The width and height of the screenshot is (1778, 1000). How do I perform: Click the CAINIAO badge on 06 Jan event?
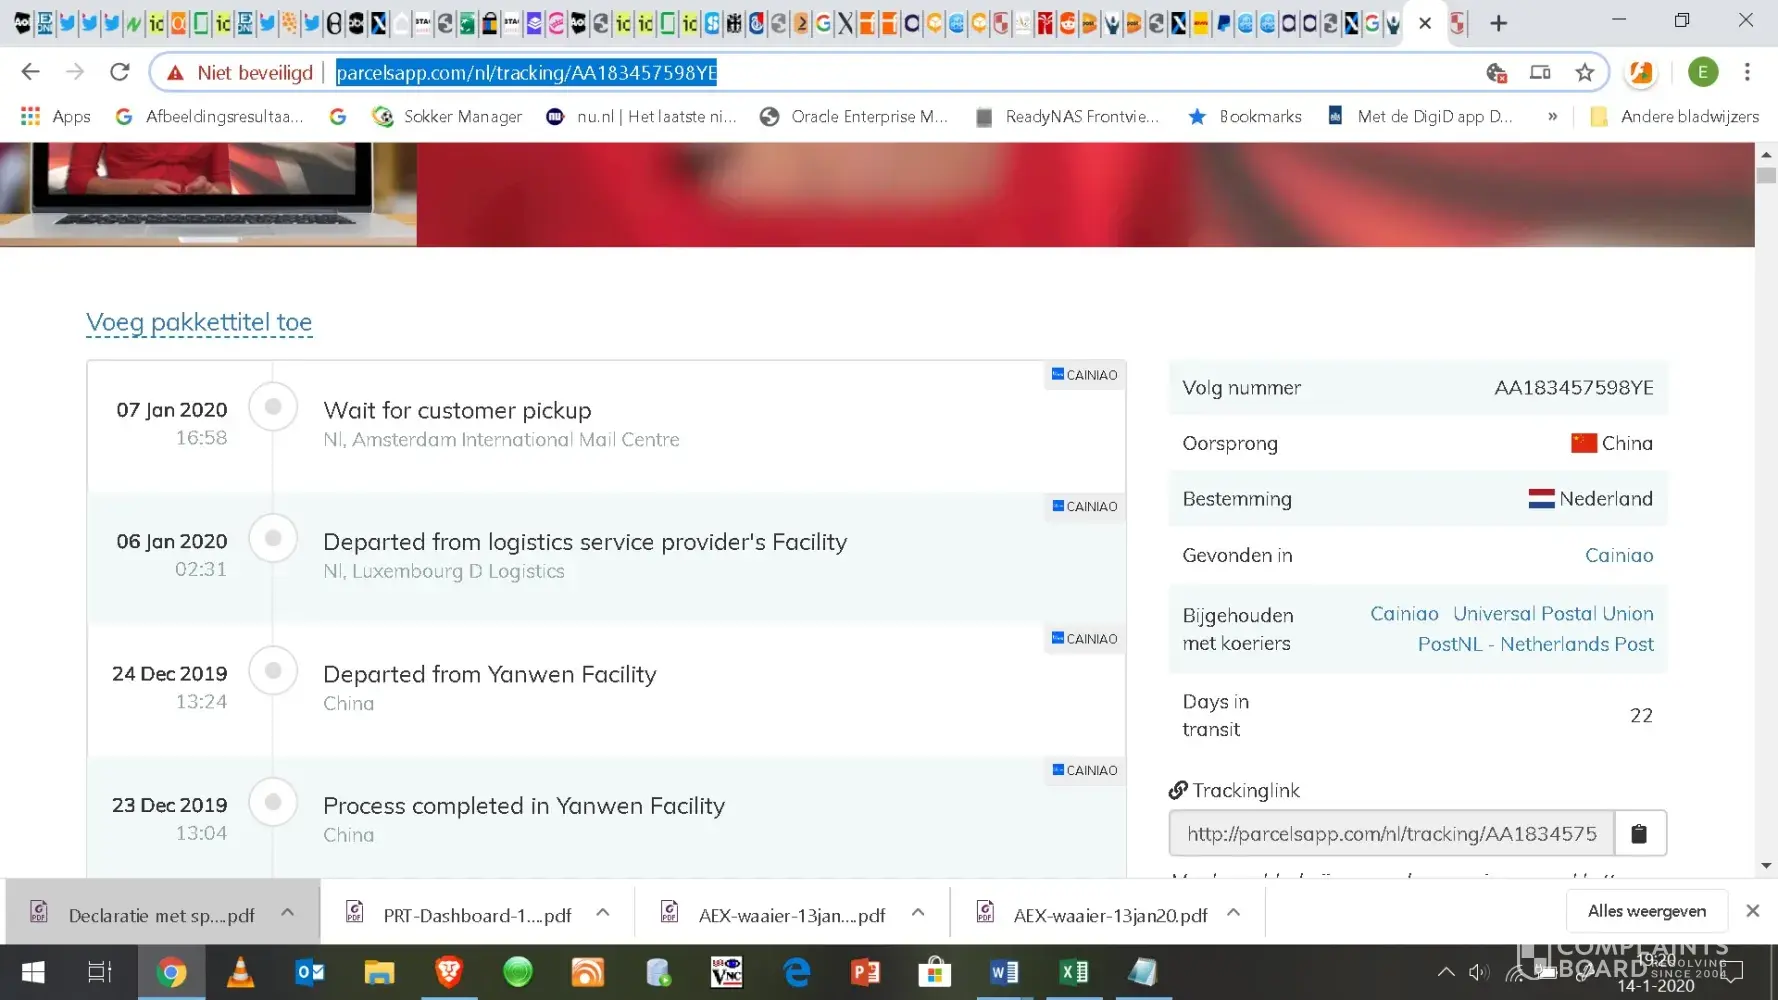coord(1085,506)
